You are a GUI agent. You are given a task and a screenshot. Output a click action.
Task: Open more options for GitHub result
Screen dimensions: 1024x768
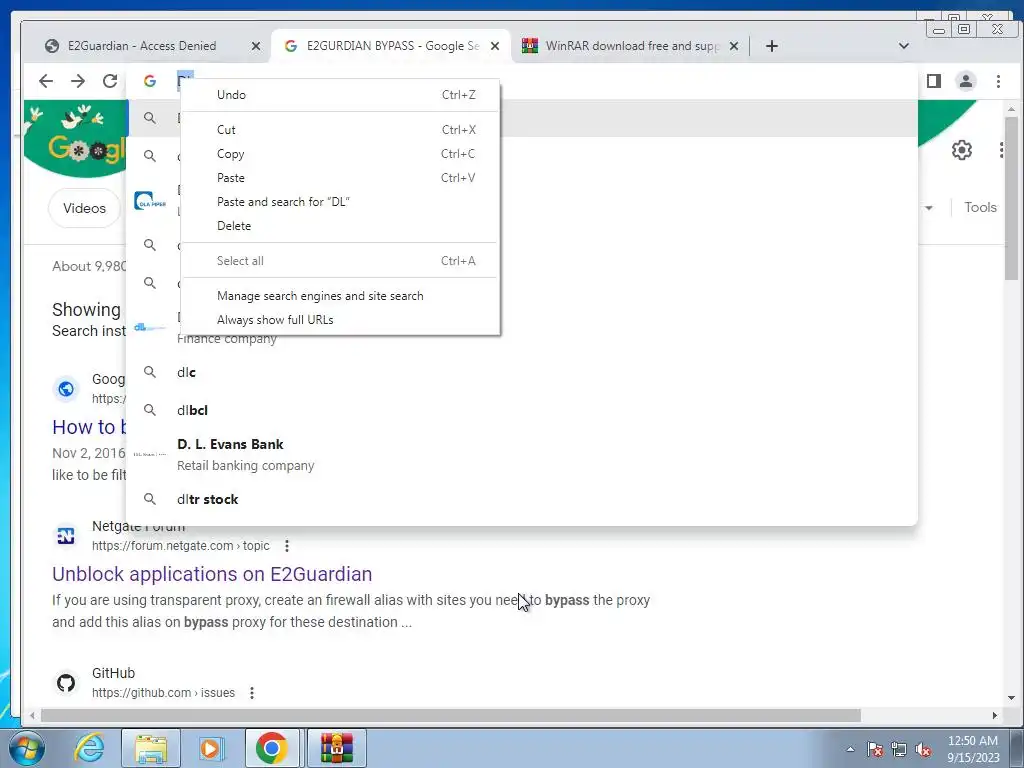coord(252,693)
